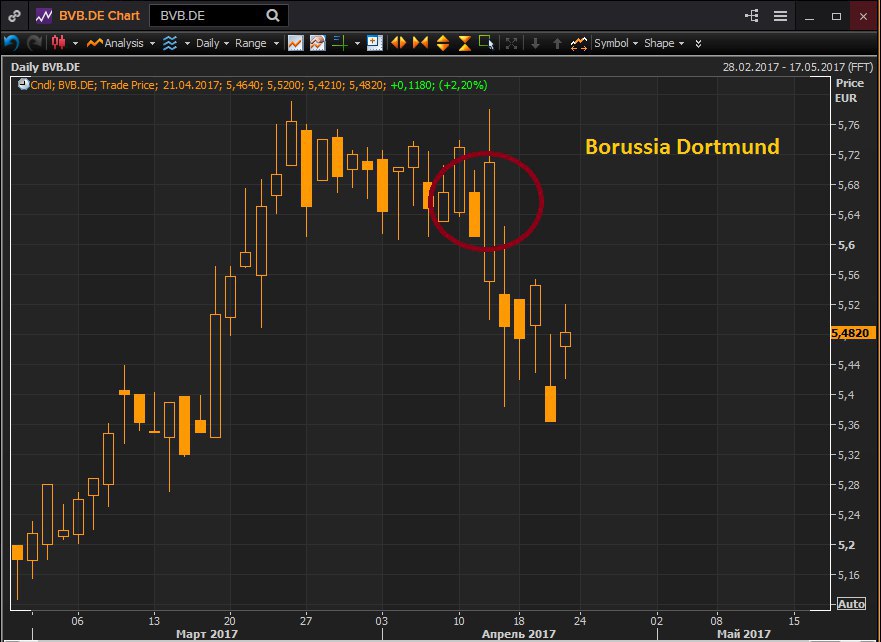
Task: Open the Daily interval menu
Action: pyautogui.click(x=207, y=43)
